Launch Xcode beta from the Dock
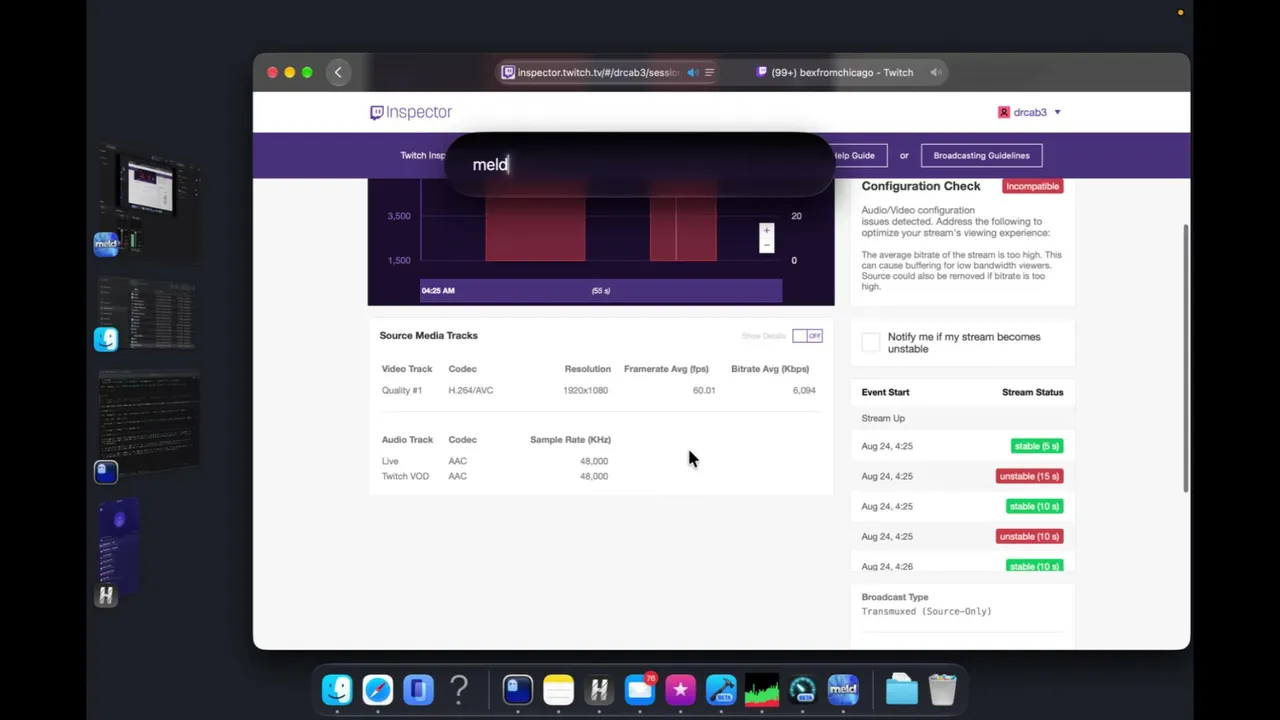Screen dimensions: 1280x720 [721, 690]
